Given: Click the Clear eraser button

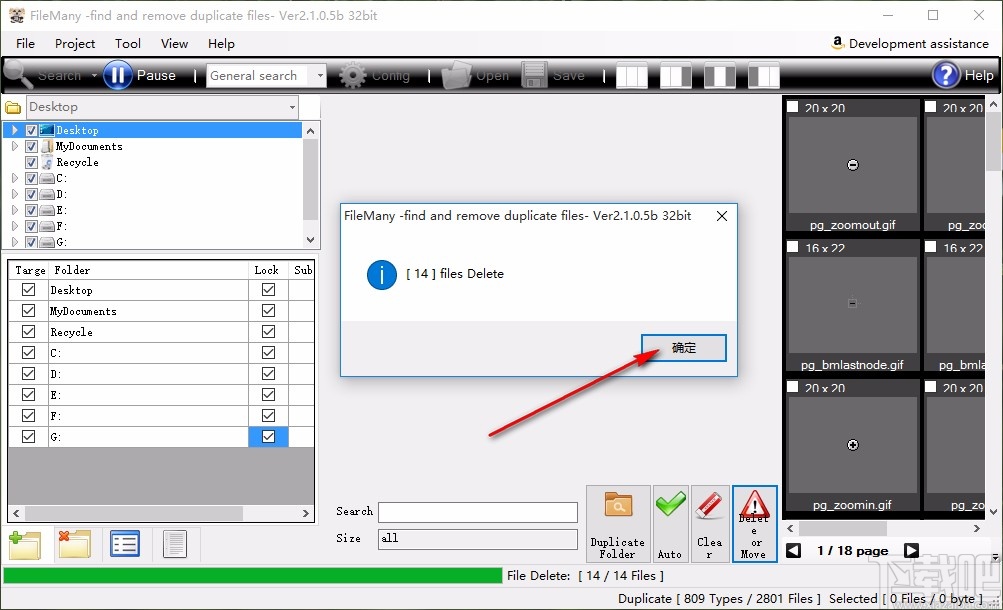Looking at the screenshot, I should tap(709, 524).
